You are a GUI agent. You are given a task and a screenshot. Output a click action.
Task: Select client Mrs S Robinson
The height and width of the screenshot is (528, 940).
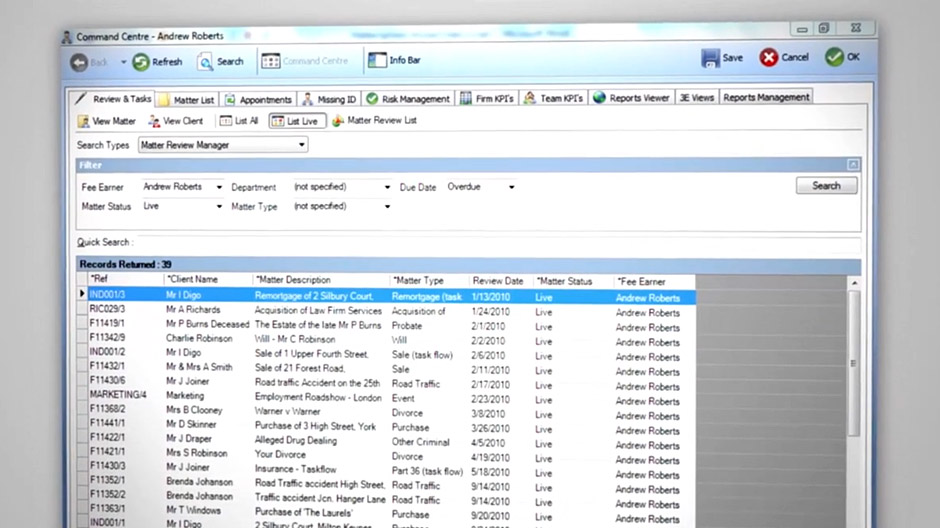pos(197,453)
